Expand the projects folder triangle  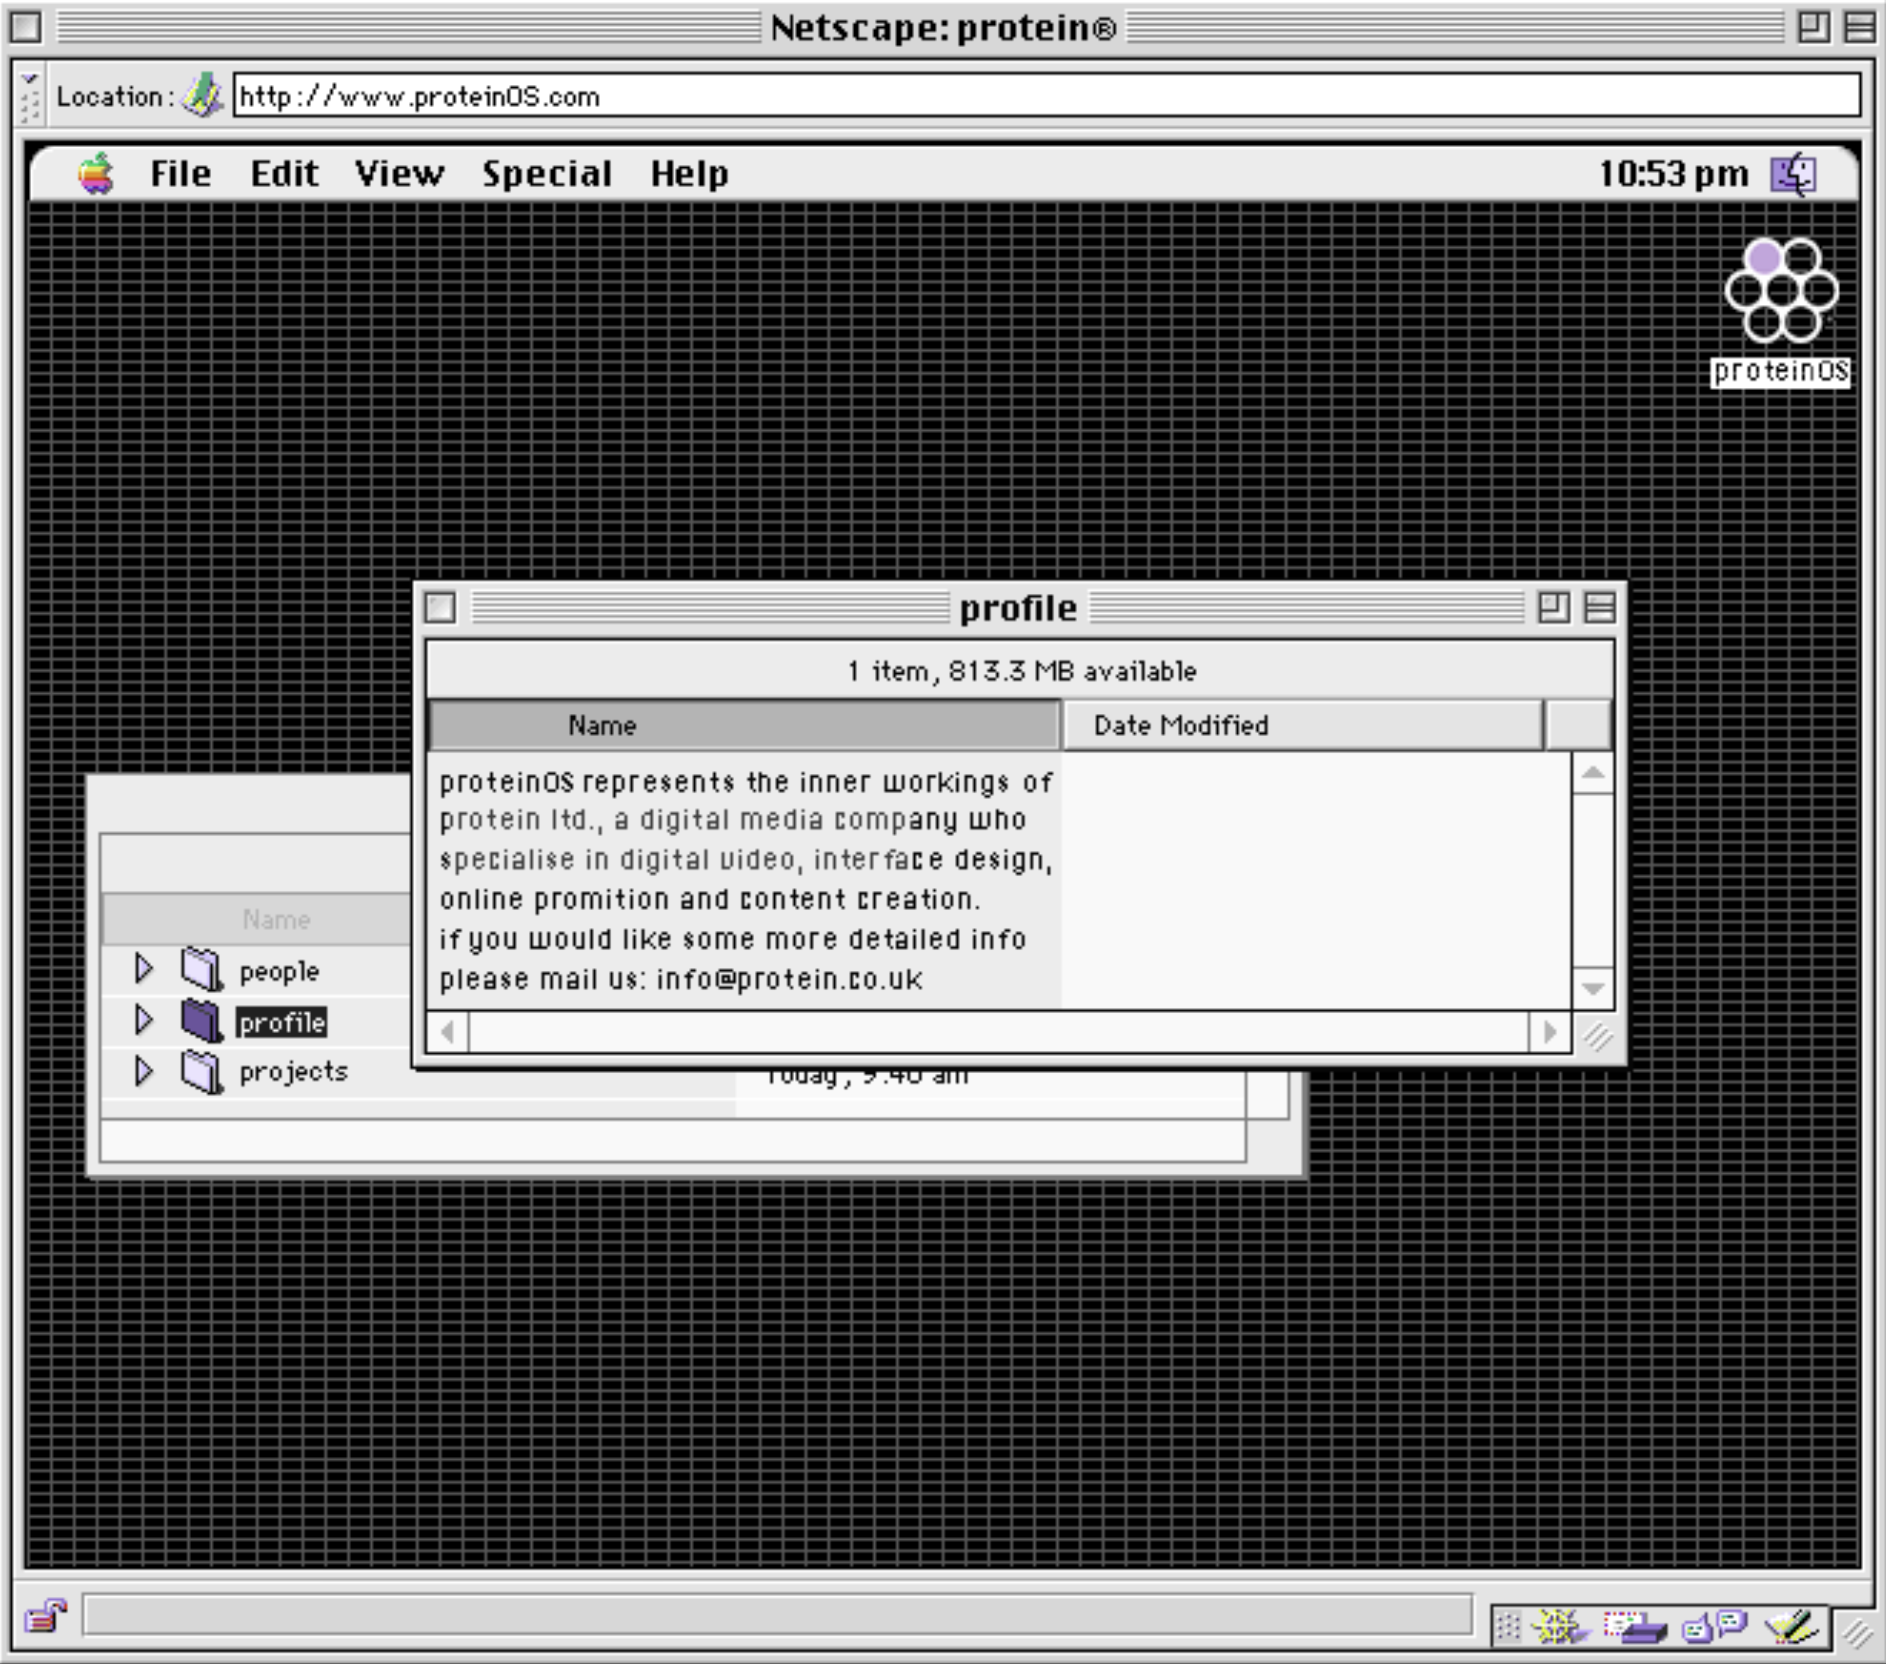pyautogui.click(x=144, y=1071)
